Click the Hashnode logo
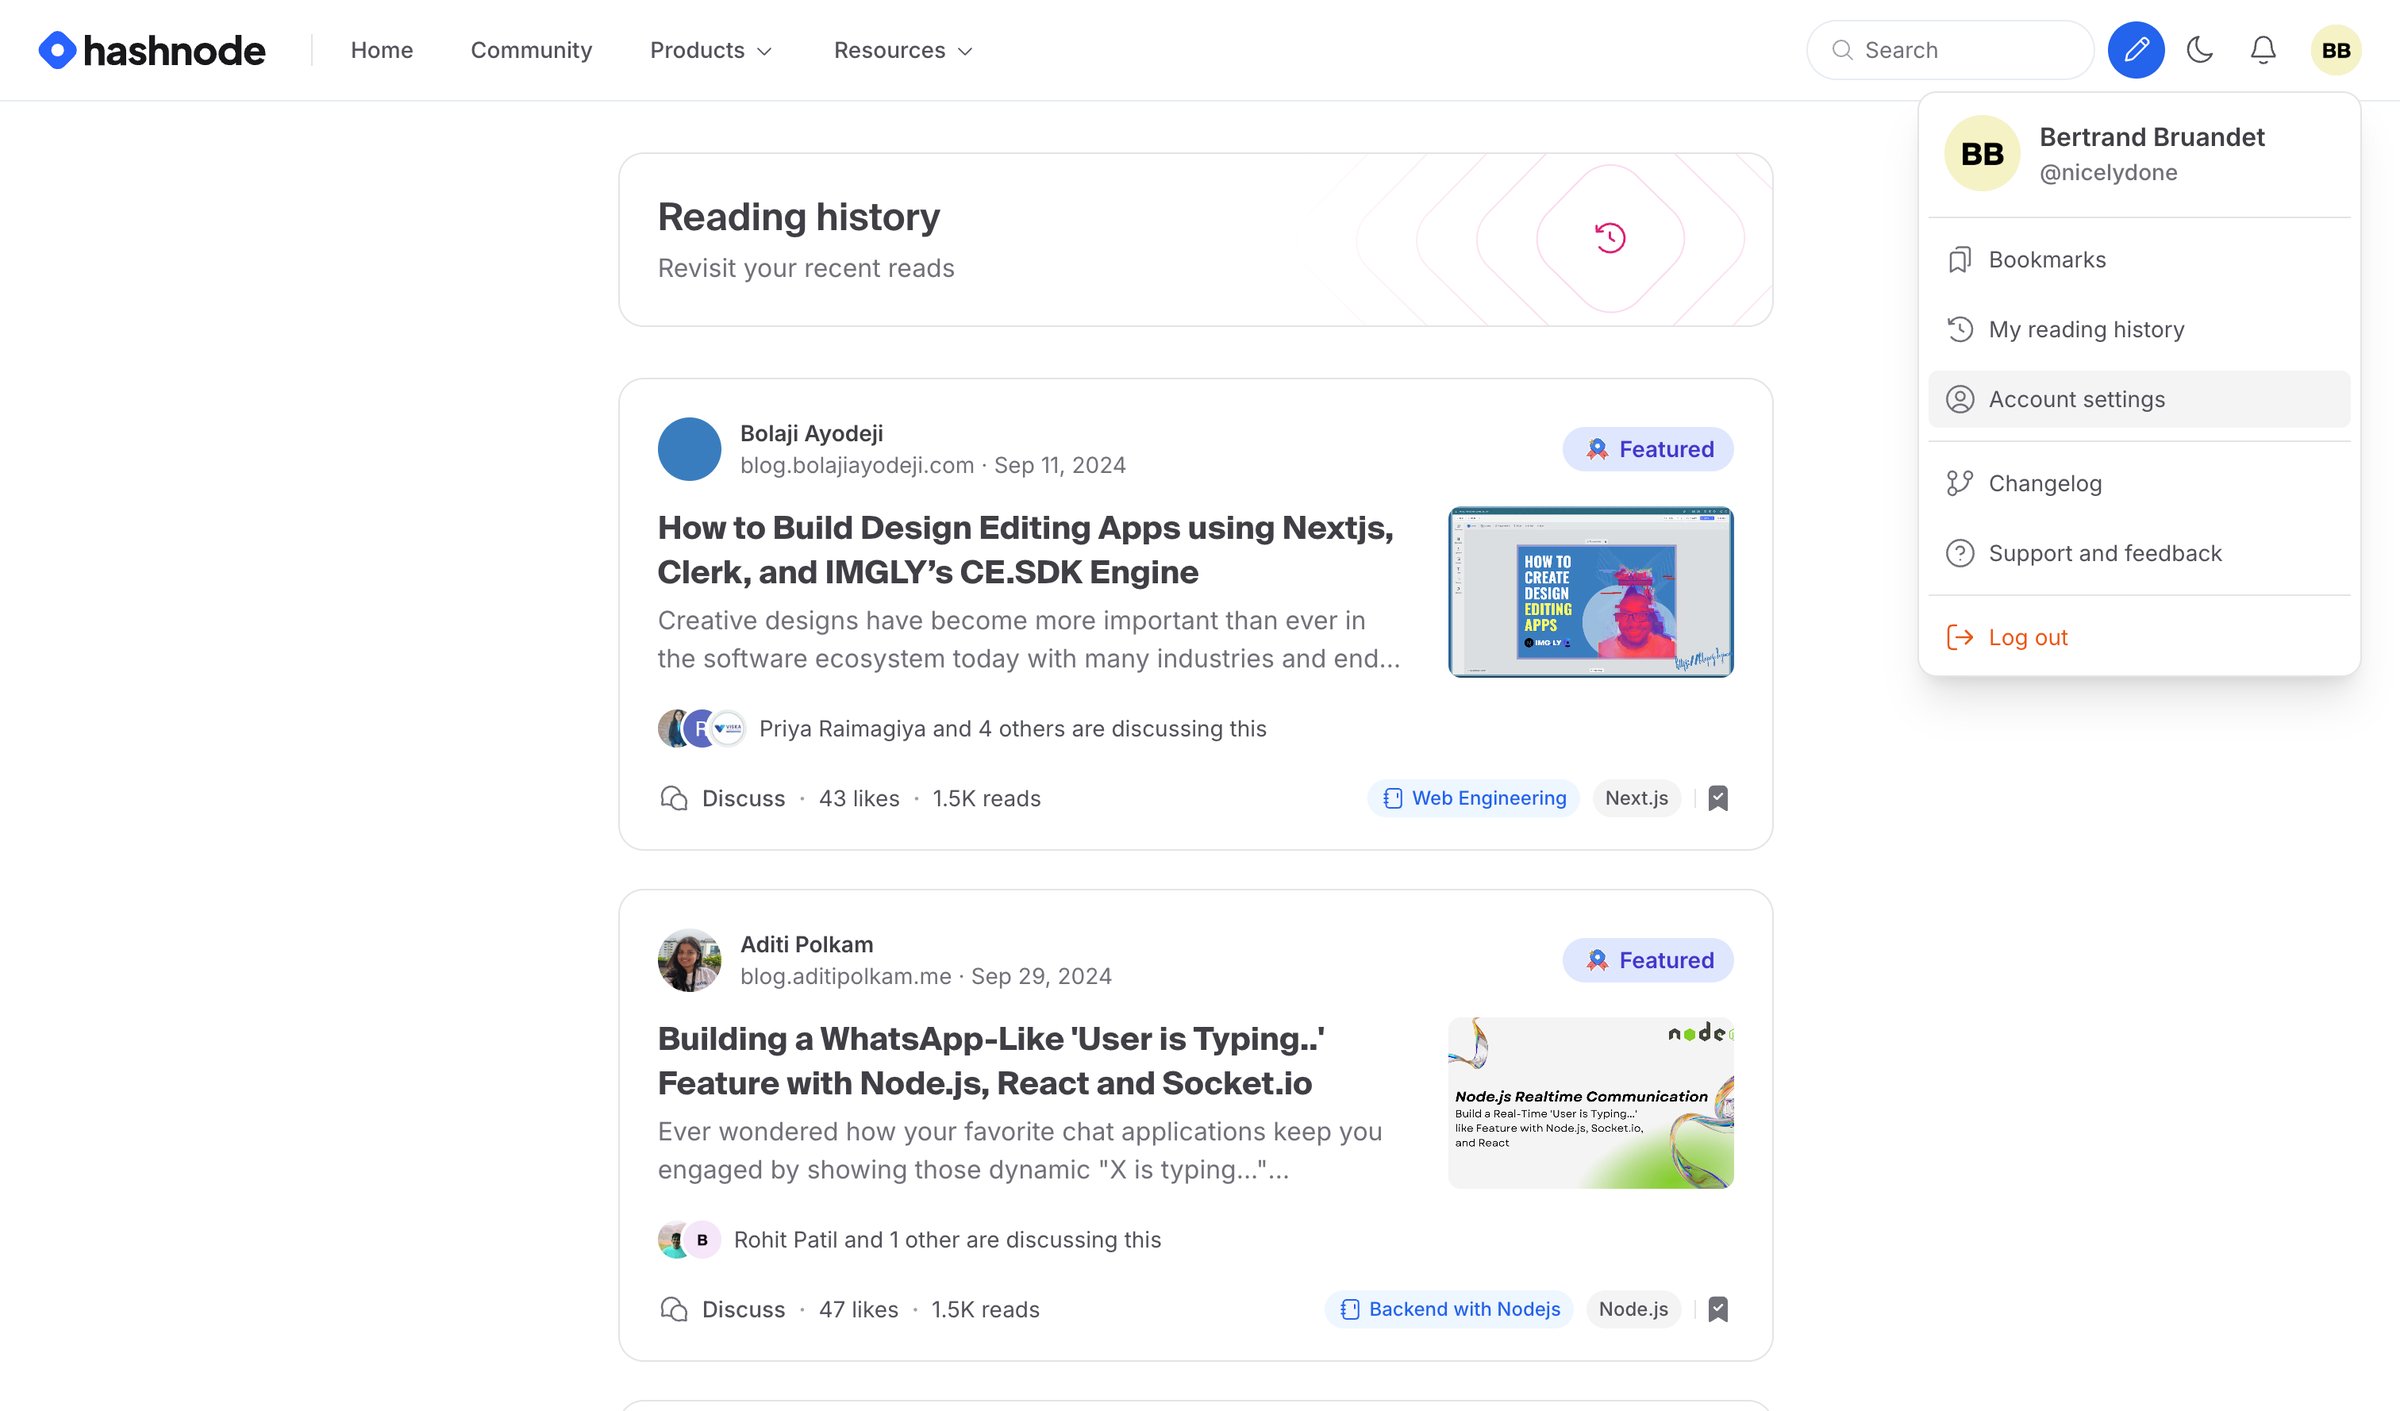Image resolution: width=2400 pixels, height=1411 pixels. coord(152,50)
